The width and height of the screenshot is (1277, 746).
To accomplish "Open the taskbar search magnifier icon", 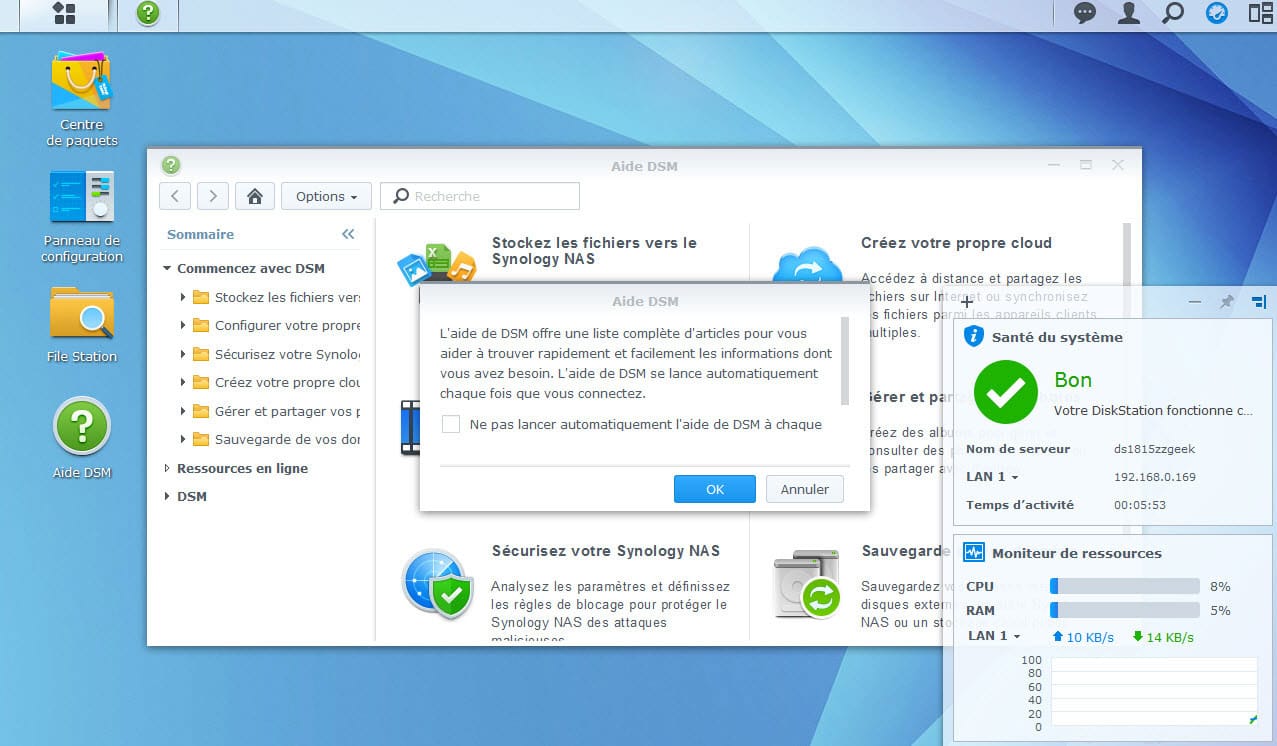I will [1173, 14].
